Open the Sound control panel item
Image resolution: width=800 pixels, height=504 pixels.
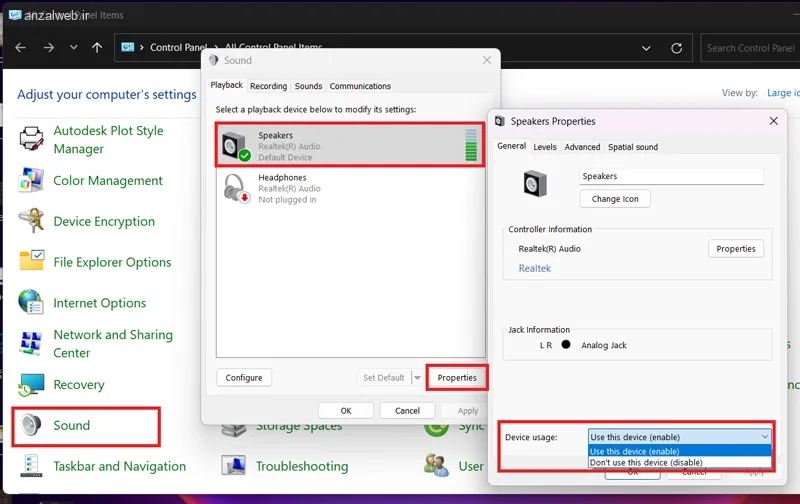tap(71, 425)
